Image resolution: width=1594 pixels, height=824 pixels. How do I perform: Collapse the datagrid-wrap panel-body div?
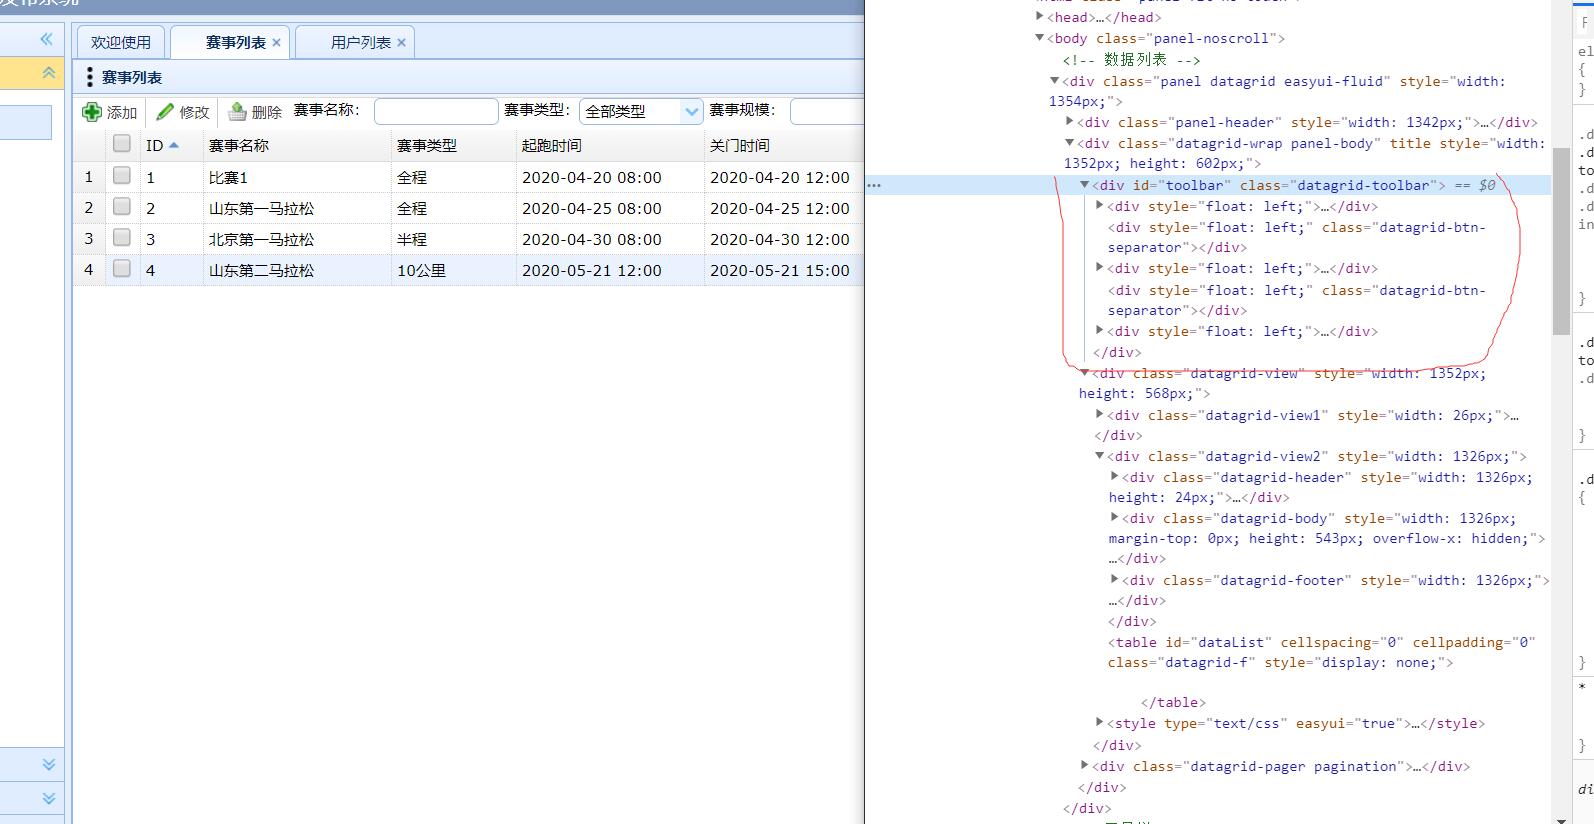(x=1070, y=143)
